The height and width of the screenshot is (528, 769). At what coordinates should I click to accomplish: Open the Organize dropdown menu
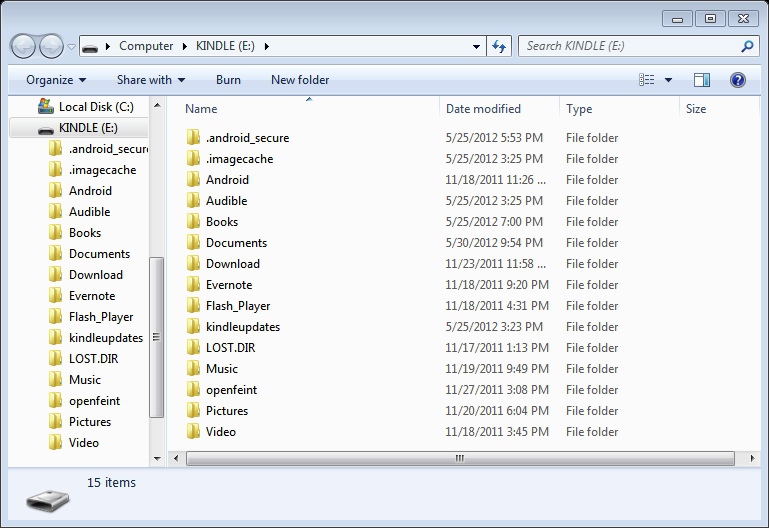tap(56, 80)
